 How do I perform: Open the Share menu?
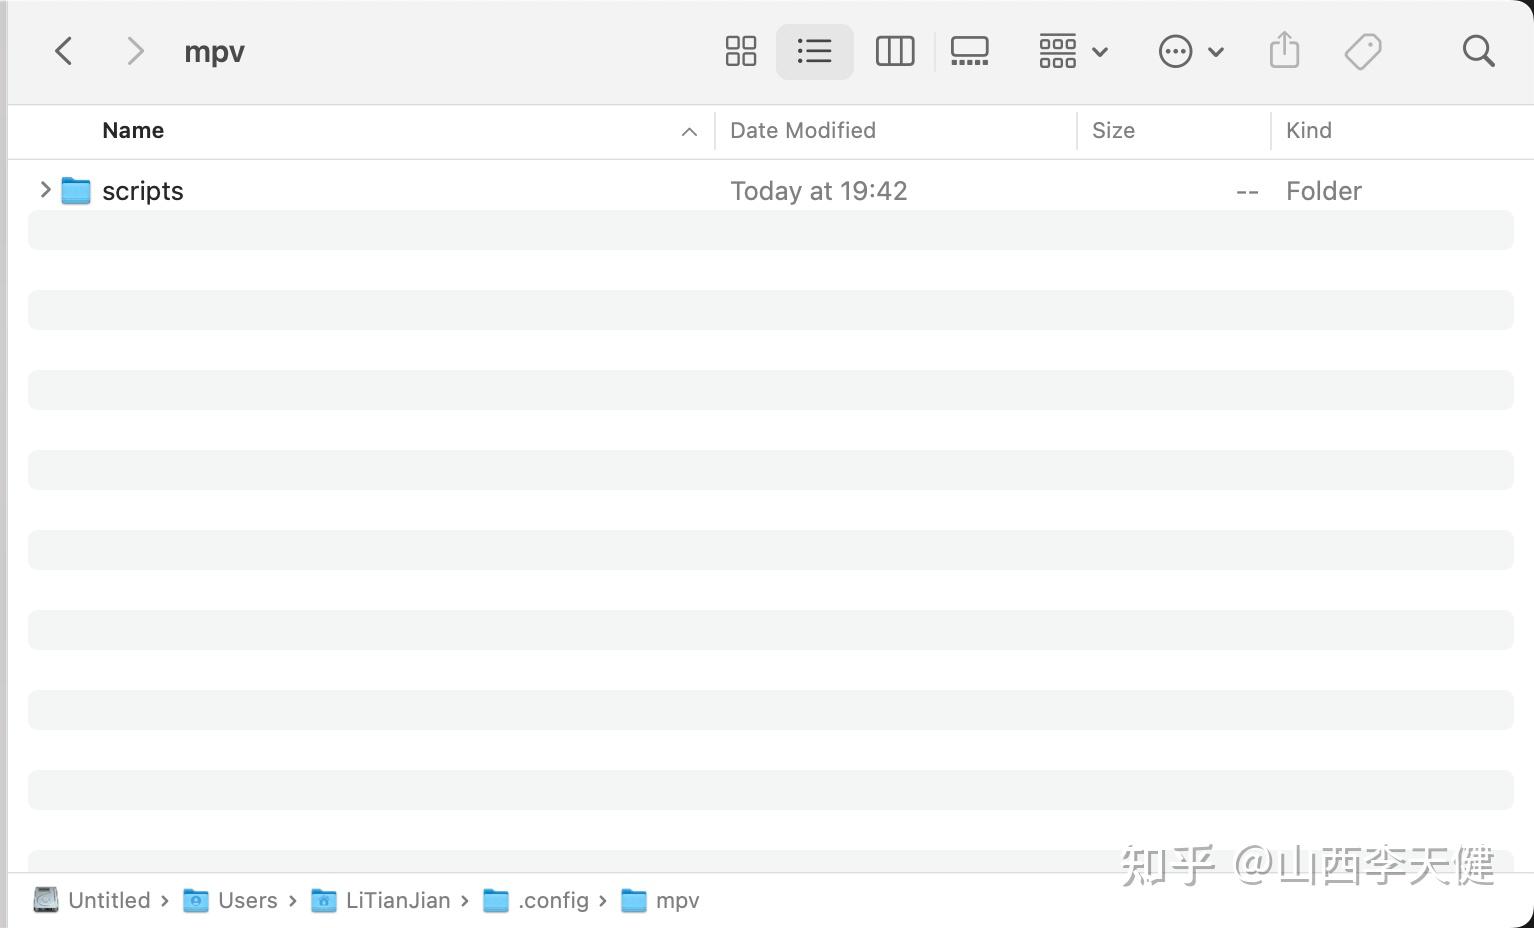pyautogui.click(x=1283, y=51)
